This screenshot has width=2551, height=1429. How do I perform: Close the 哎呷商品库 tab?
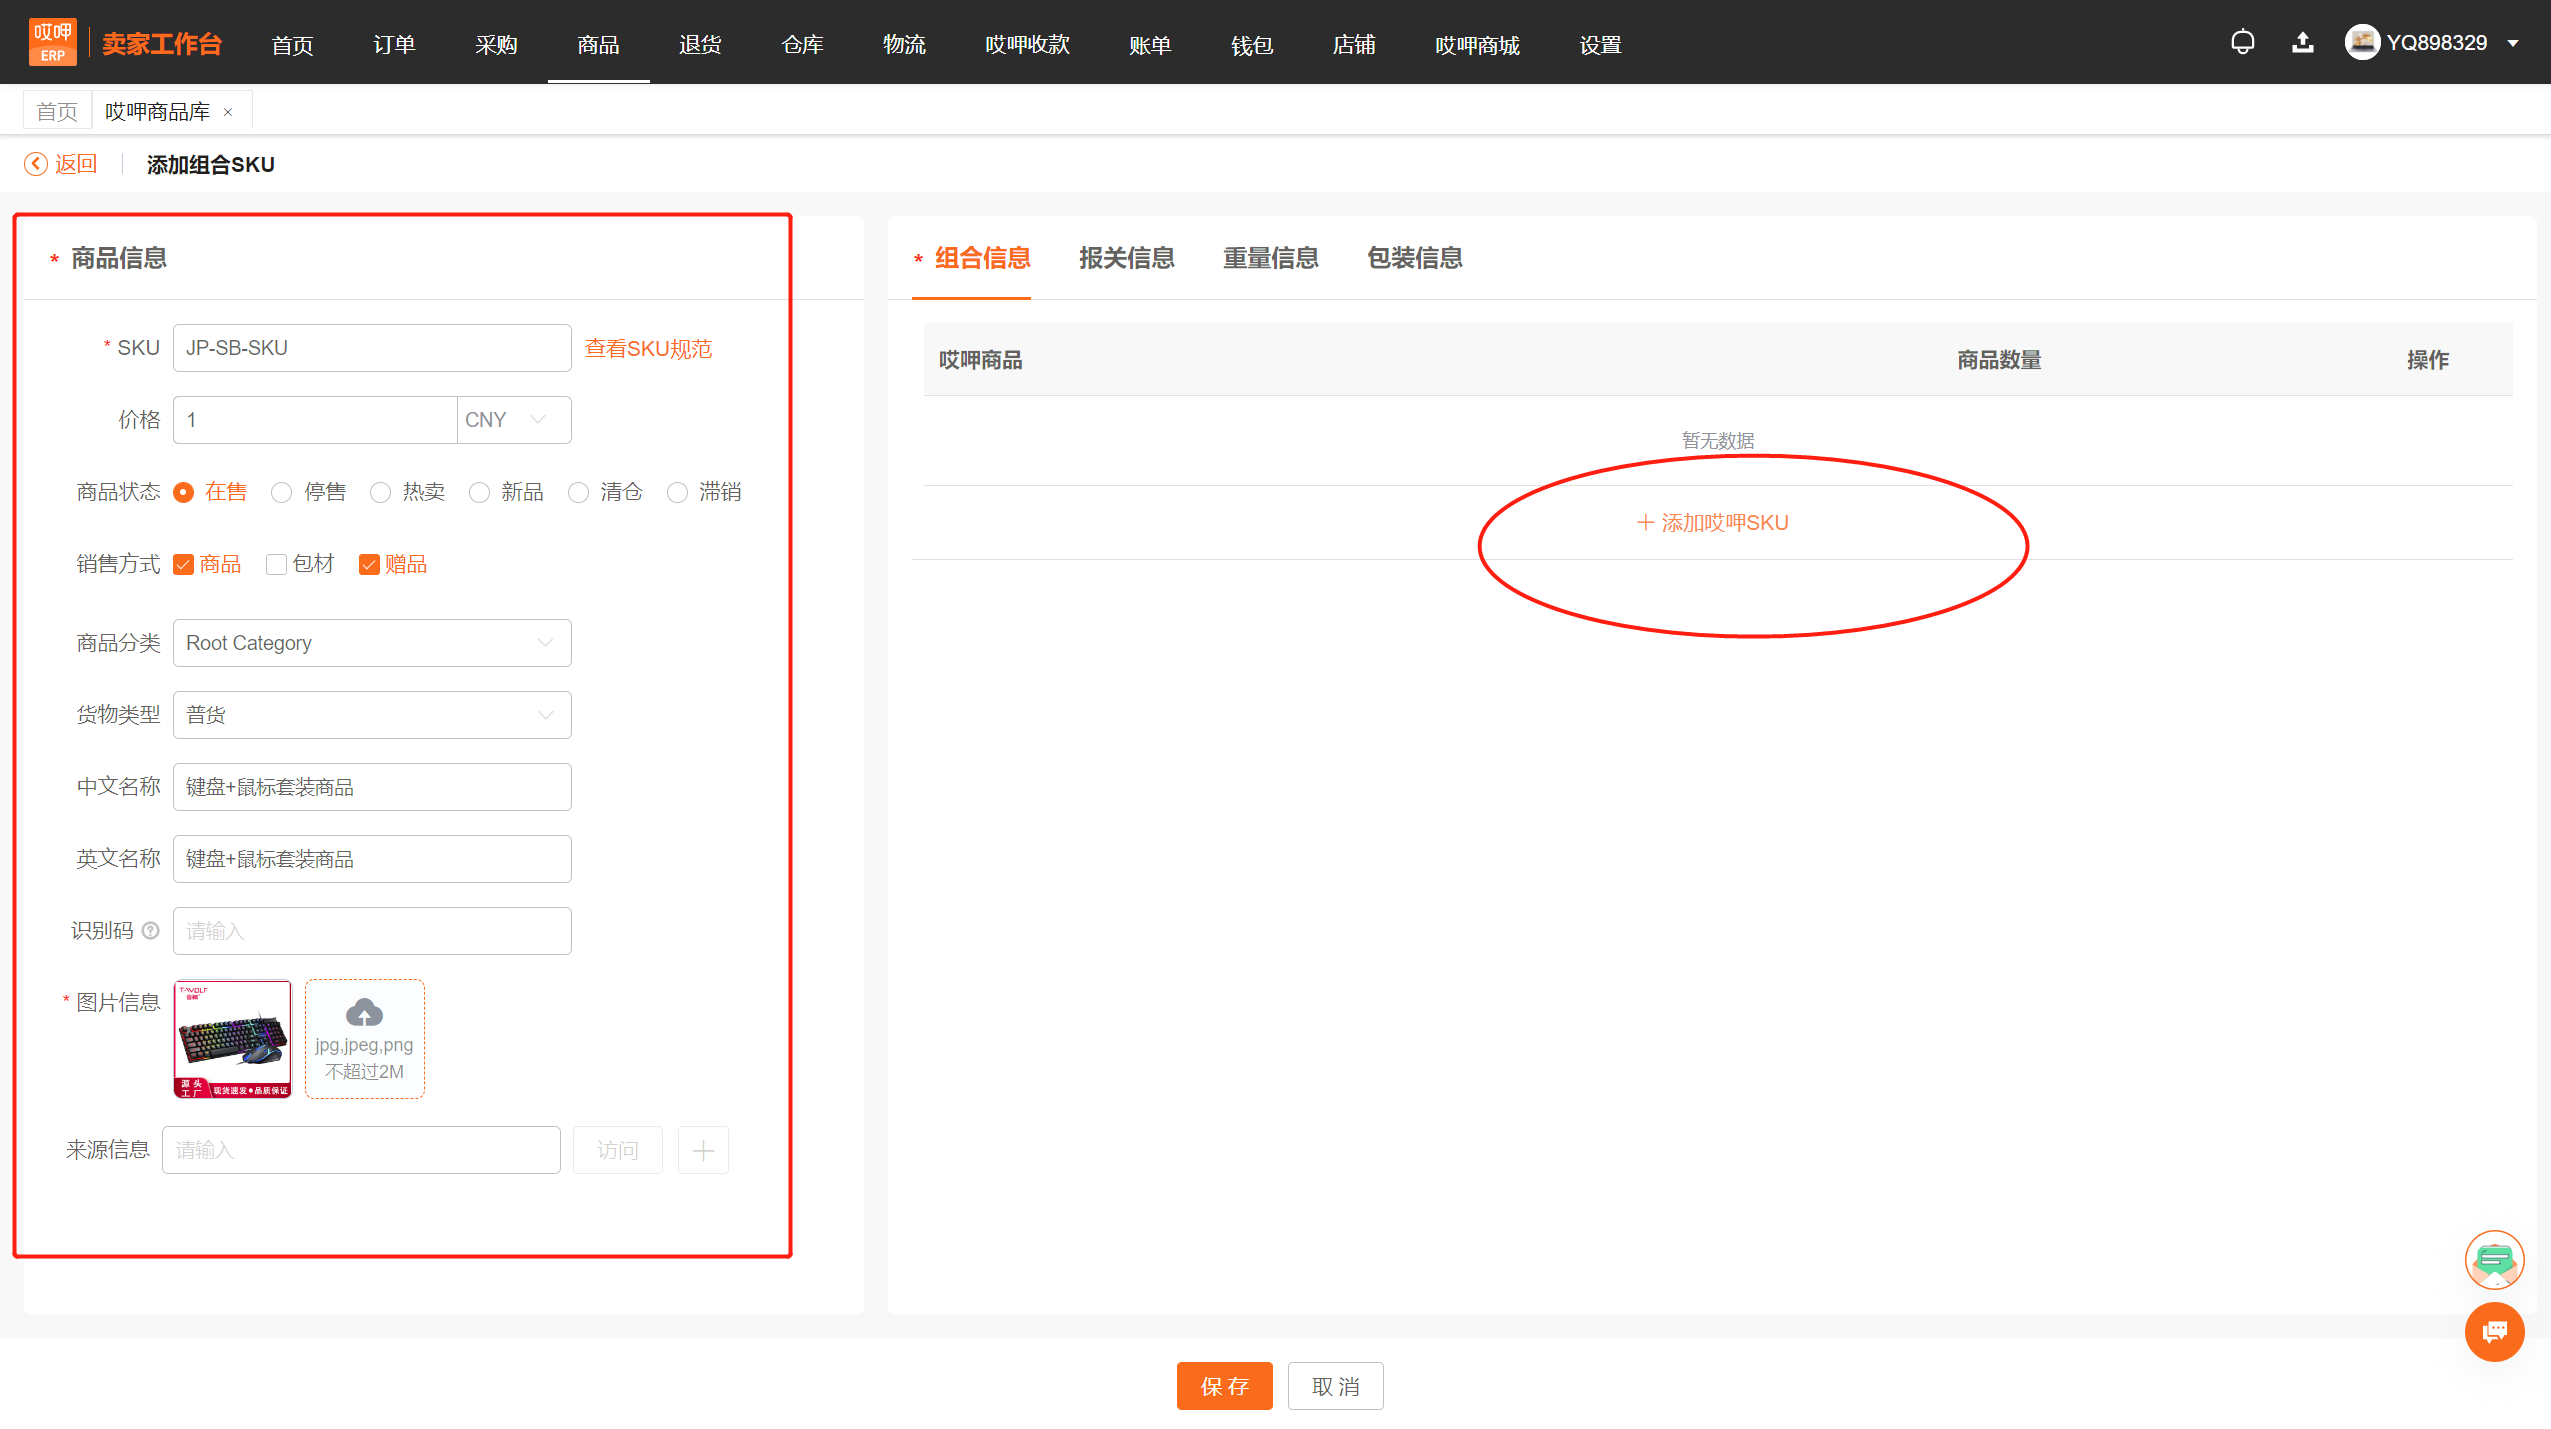(228, 112)
